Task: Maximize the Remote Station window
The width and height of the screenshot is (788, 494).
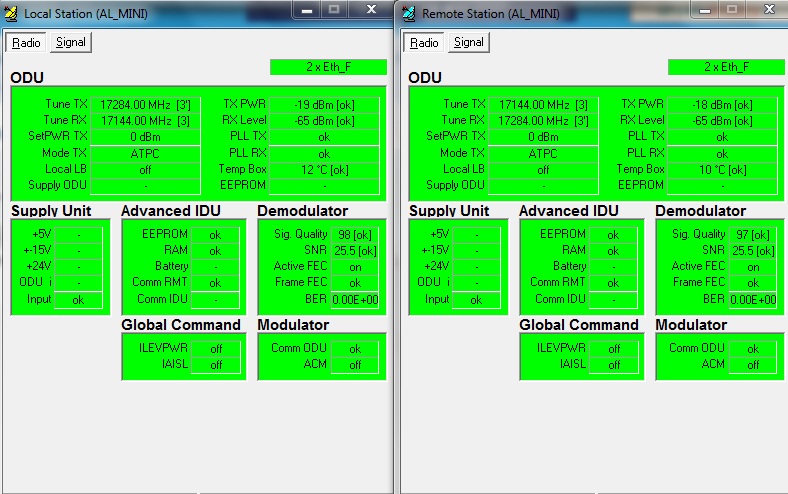Action: [732, 10]
